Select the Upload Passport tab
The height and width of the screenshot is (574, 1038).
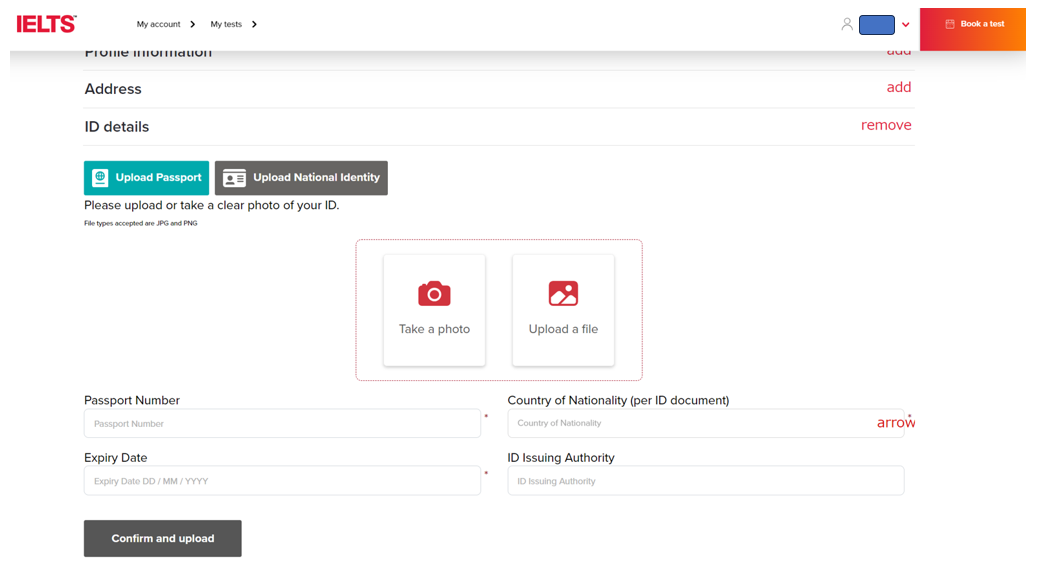click(x=146, y=177)
